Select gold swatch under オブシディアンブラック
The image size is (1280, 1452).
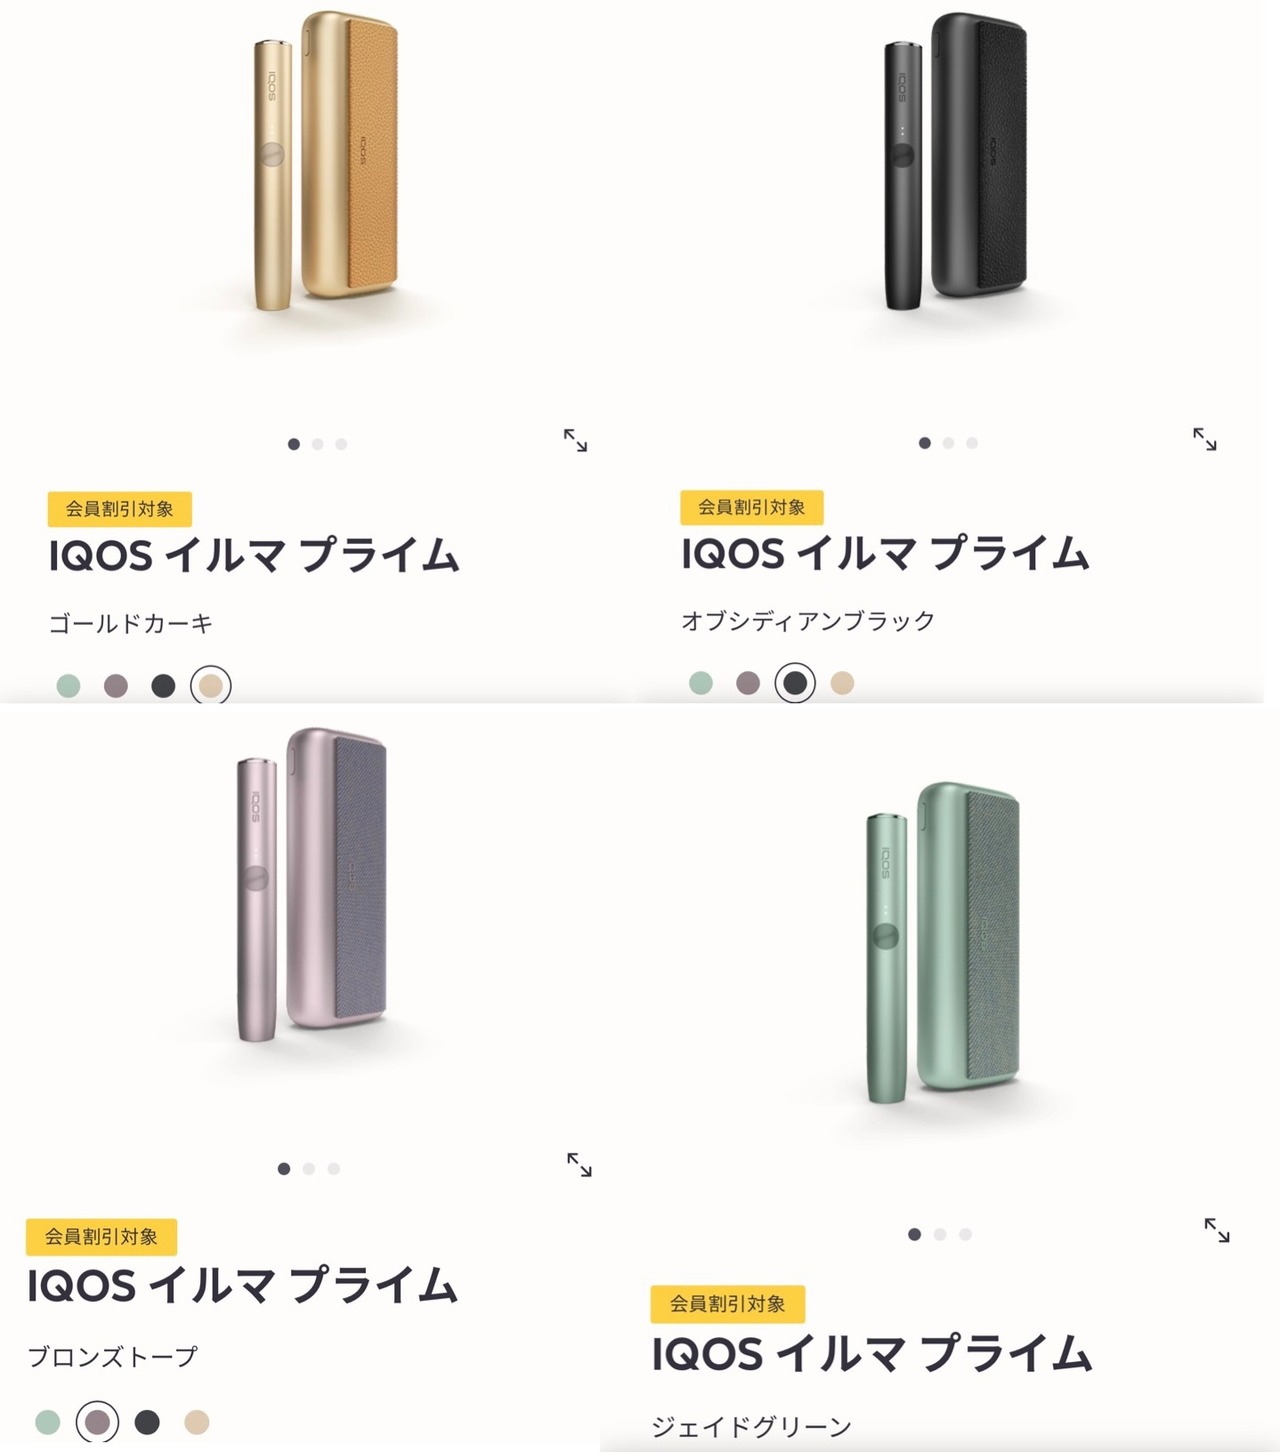pyautogui.click(x=842, y=683)
